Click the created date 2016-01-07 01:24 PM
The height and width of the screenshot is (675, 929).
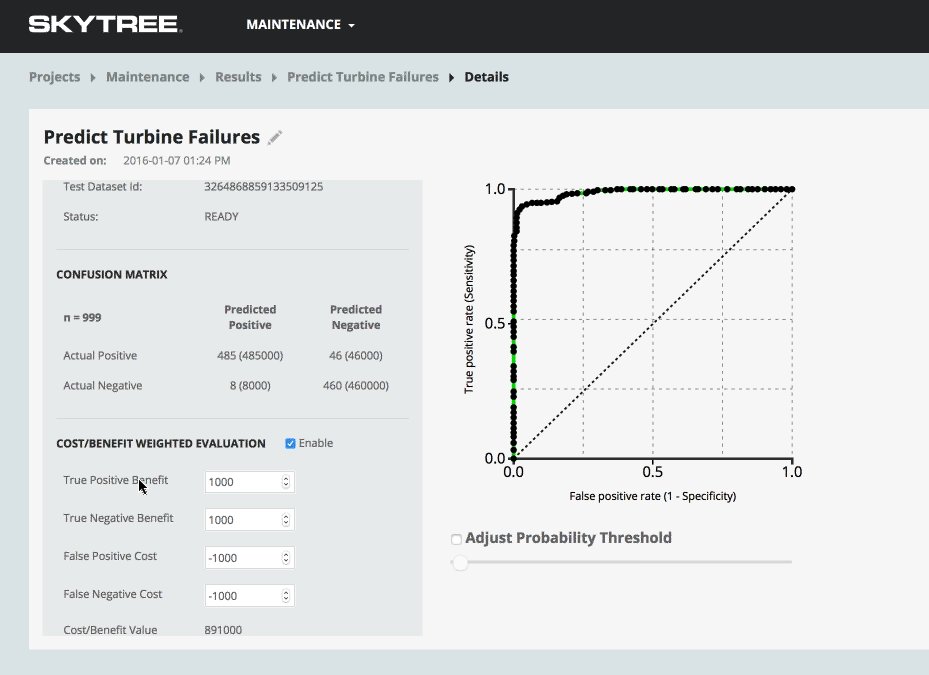pos(177,161)
